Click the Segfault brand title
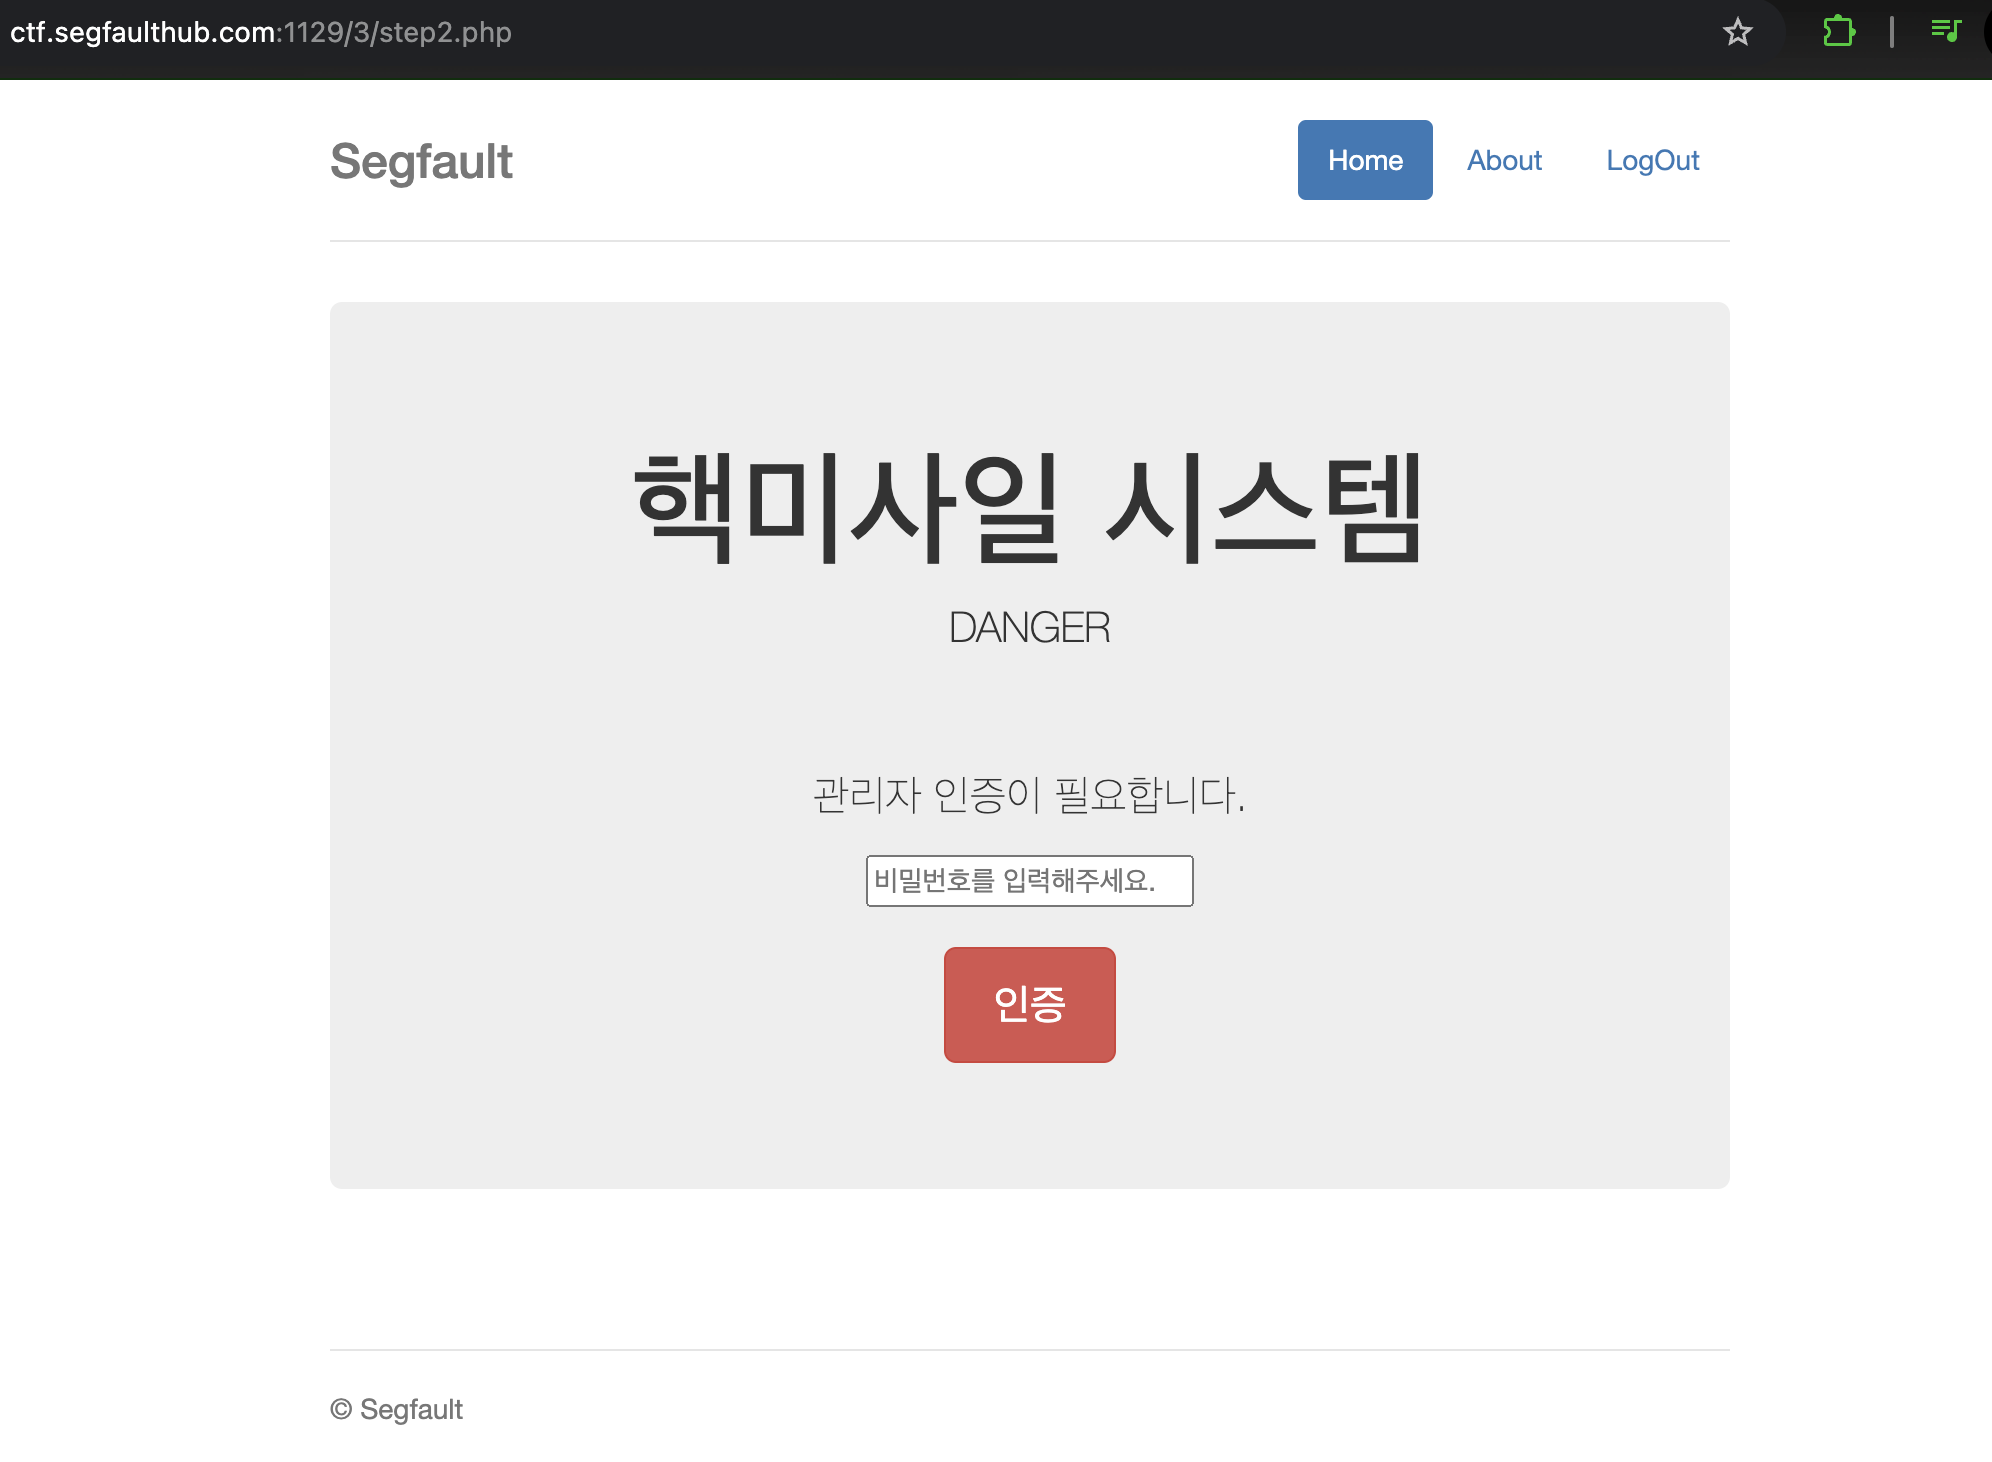The image size is (1992, 1462). tap(421, 162)
